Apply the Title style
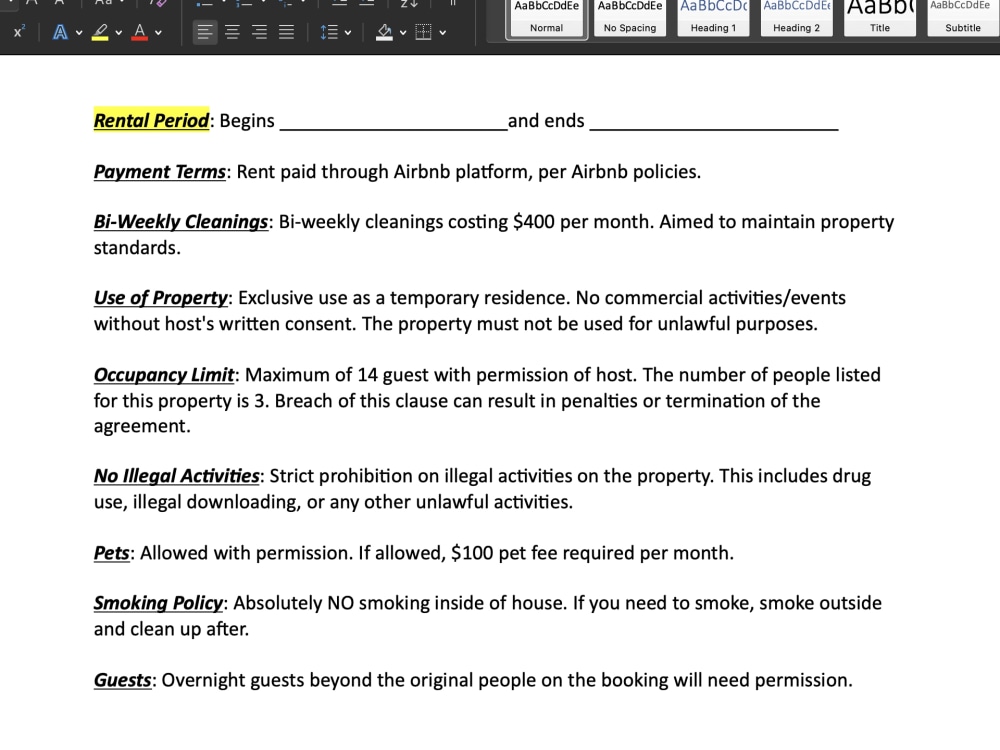The image size is (1000, 750). coord(880,18)
